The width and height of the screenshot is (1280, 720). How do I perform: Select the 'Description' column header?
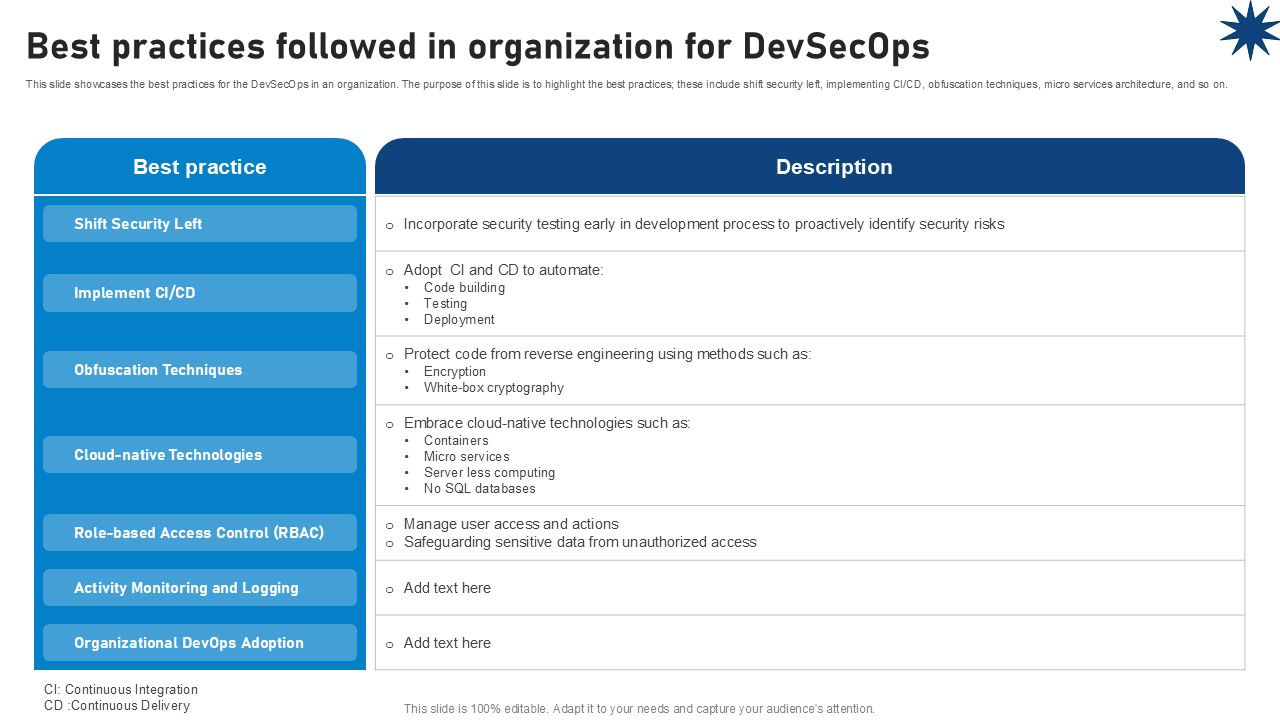coord(810,167)
